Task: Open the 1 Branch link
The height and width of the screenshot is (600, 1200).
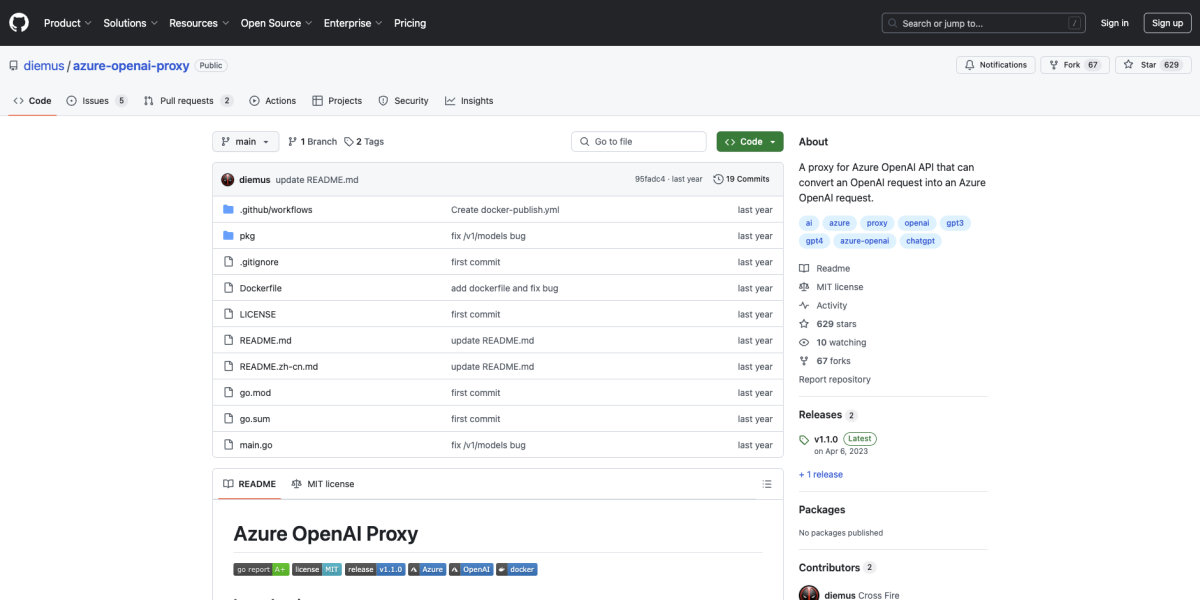Action: tap(312, 142)
